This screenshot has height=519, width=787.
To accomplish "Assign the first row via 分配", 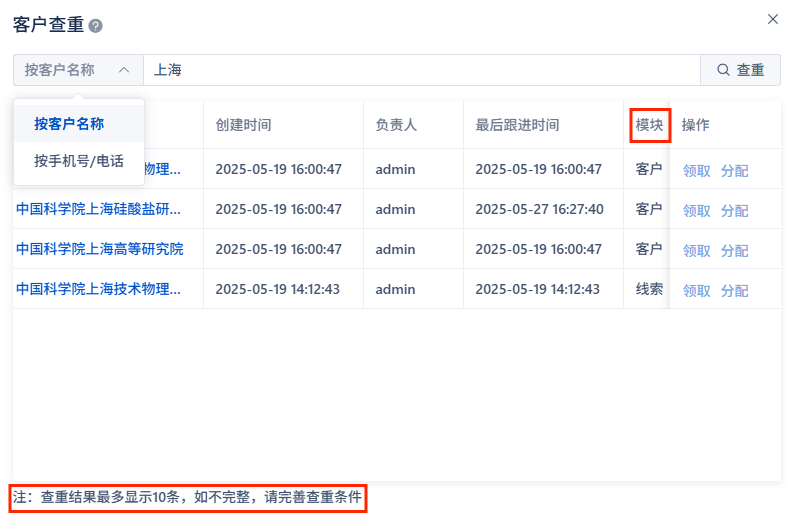I will point(735,171).
